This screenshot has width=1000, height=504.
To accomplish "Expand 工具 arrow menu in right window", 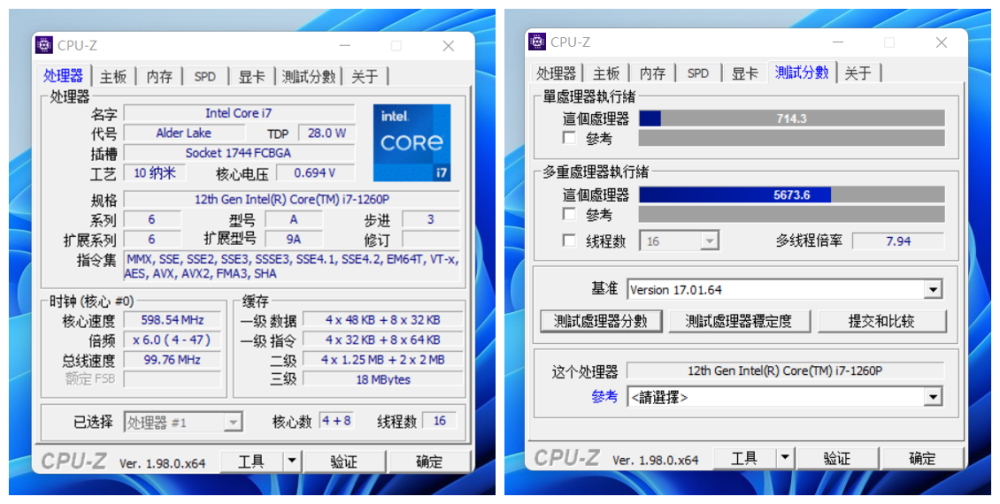I will click(x=785, y=457).
